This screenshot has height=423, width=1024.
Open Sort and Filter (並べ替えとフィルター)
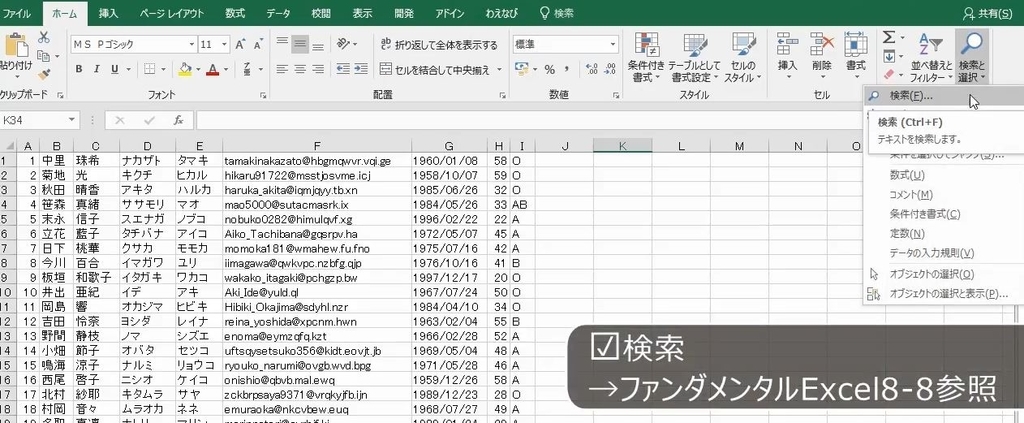931,57
